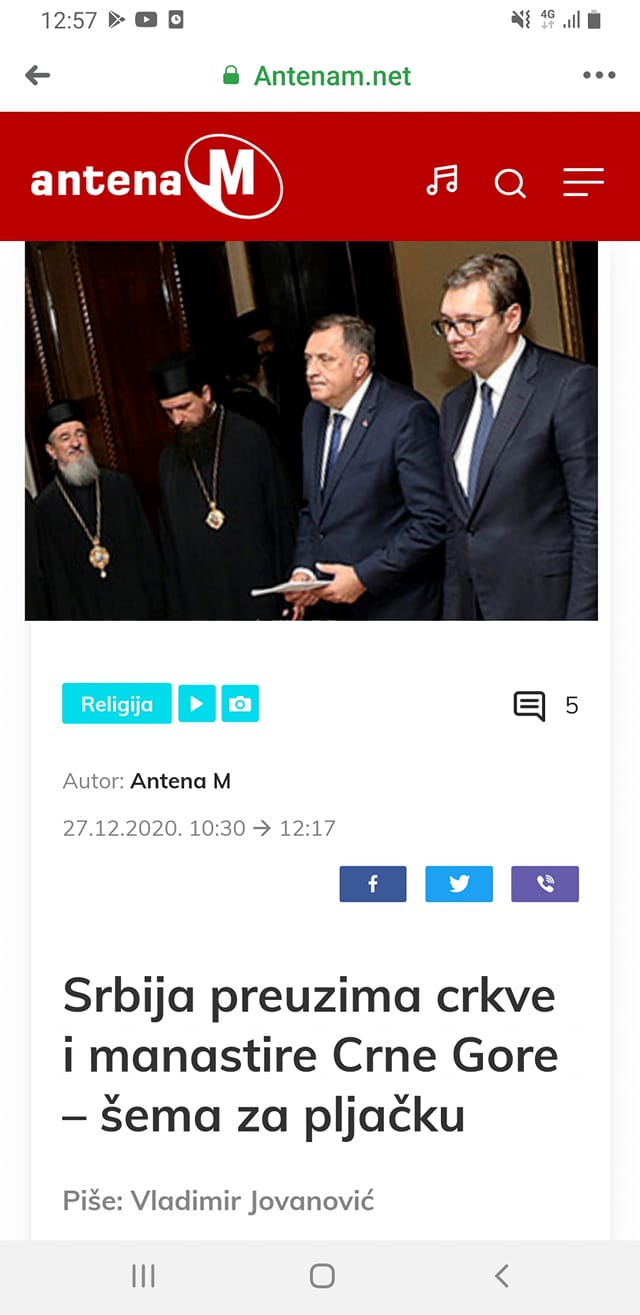Select the Religija category tag
Image resolution: width=640 pixels, height=1315 pixels.
[x=117, y=704]
